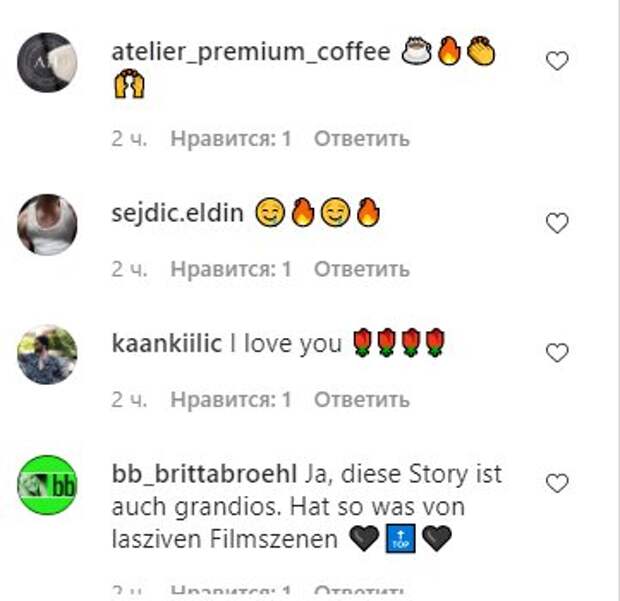Like sejdic.eldin's comment with heart icon
The height and width of the screenshot is (601, 620).
[x=557, y=223]
